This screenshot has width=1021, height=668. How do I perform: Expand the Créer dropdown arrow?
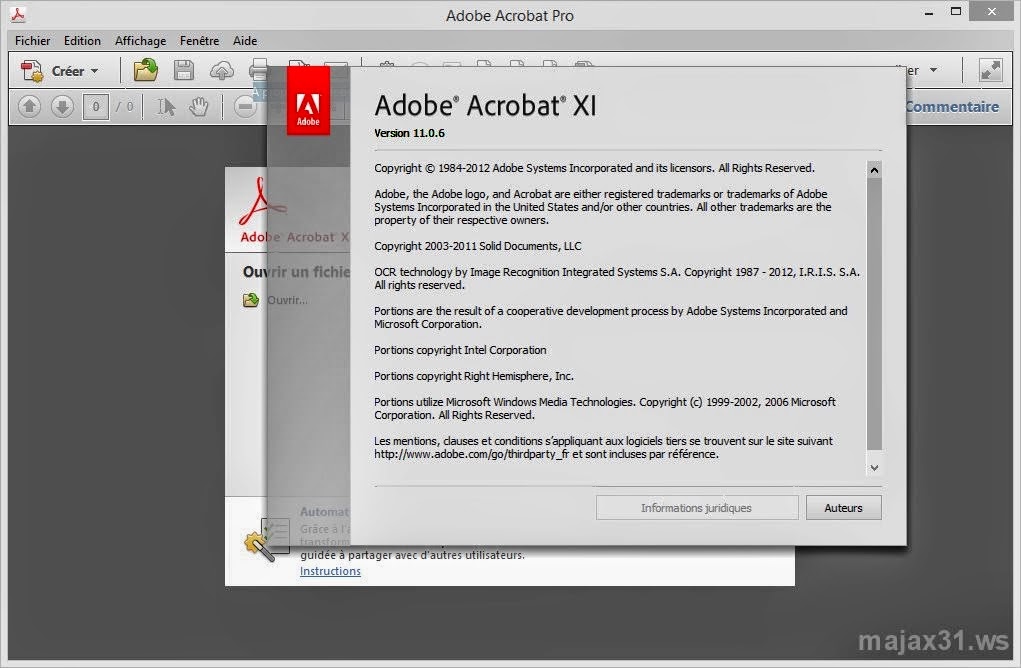95,71
